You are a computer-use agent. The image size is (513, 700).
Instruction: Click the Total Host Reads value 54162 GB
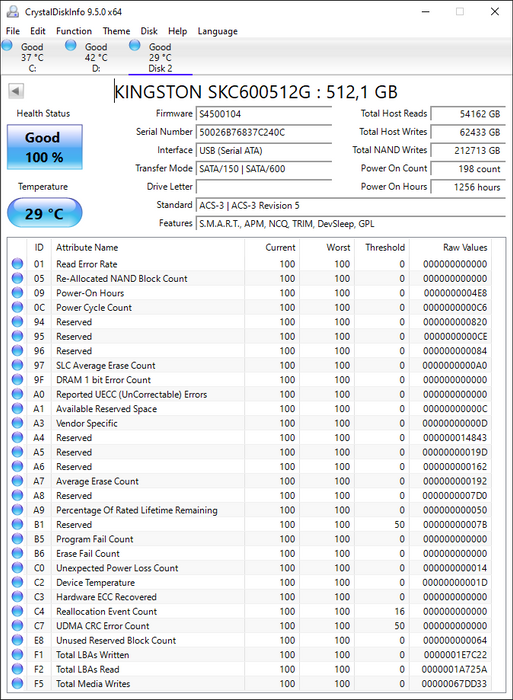(x=468, y=114)
